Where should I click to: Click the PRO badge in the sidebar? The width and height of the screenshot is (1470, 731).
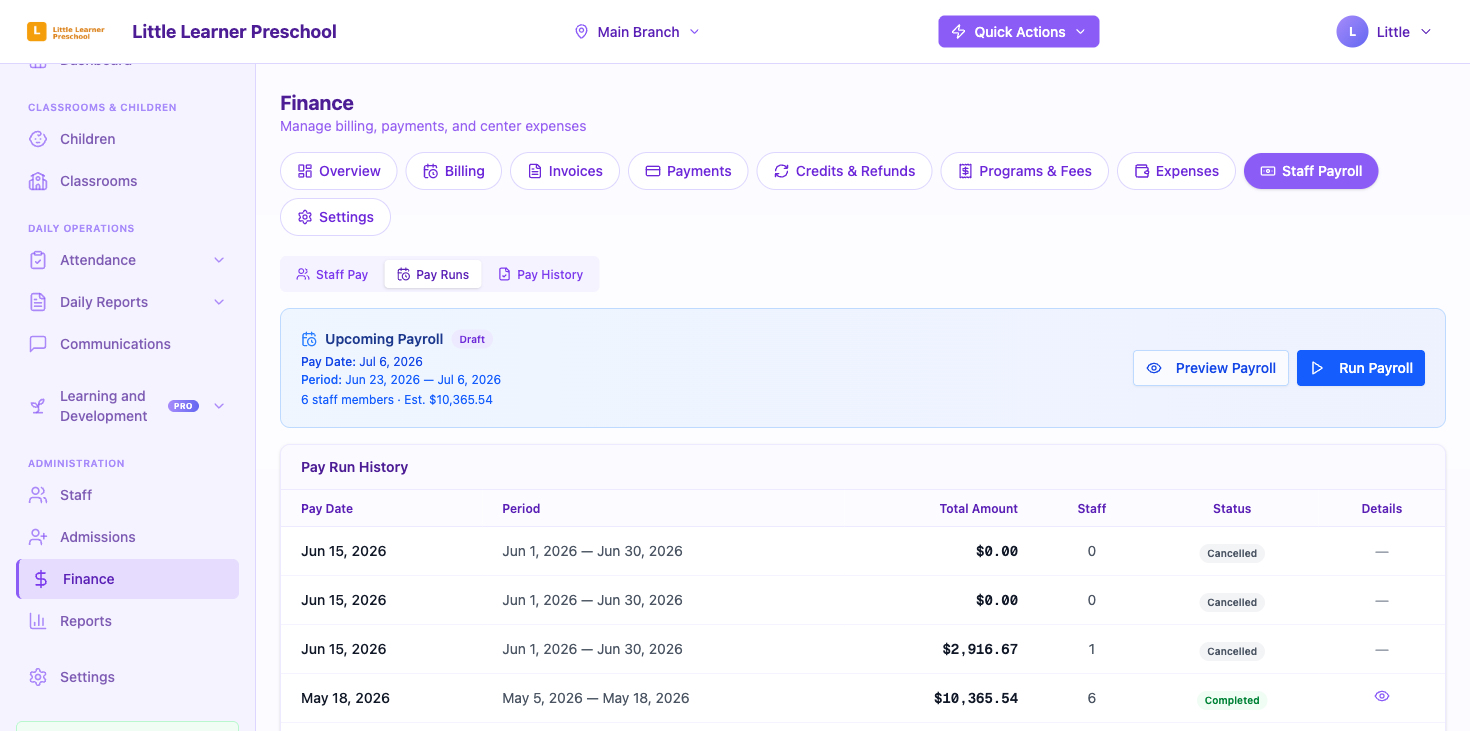click(183, 406)
